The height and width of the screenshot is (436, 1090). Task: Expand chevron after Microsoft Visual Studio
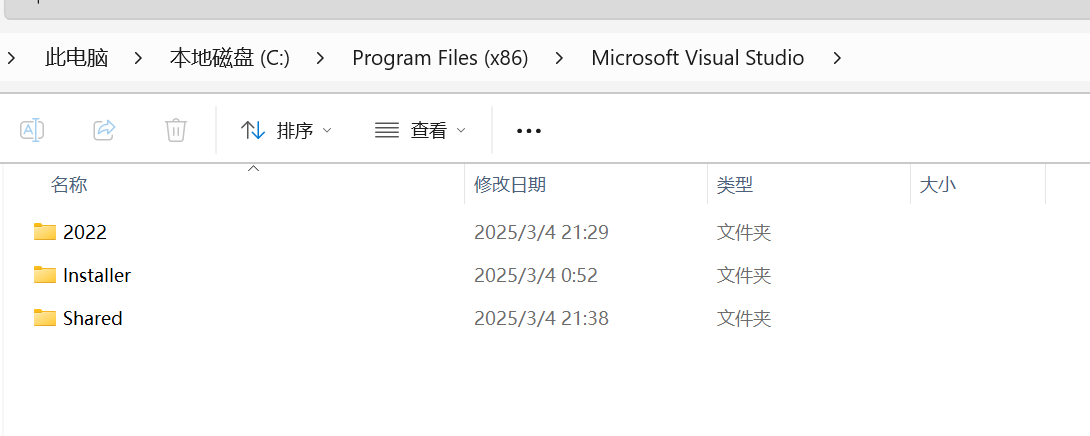[837, 58]
